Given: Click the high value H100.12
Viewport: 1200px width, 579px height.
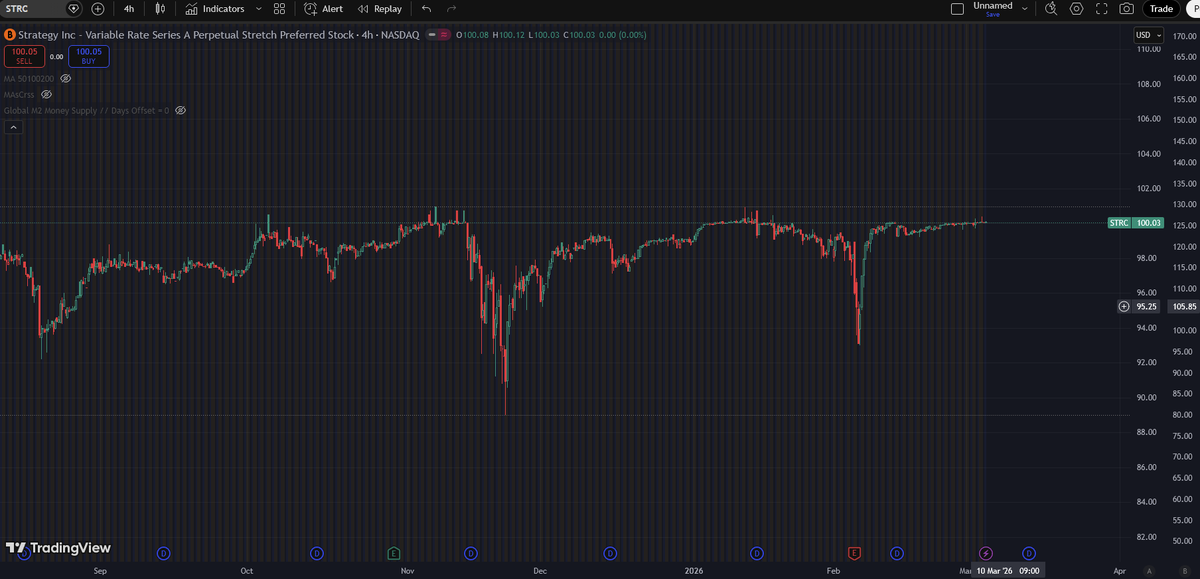Looking at the screenshot, I should pyautogui.click(x=510, y=35).
